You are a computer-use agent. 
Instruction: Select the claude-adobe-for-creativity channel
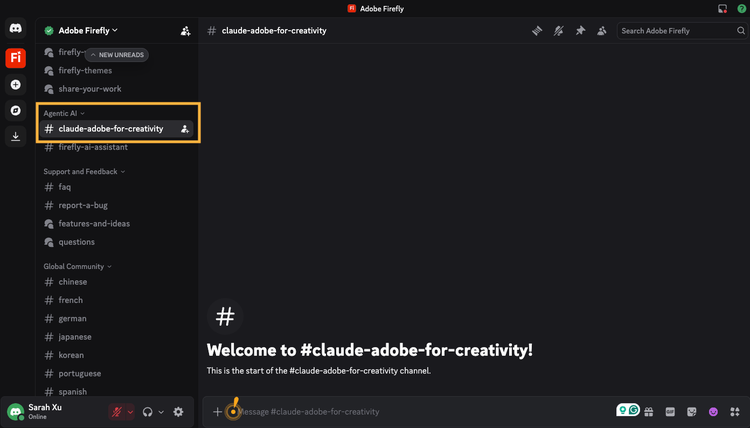(x=117, y=129)
